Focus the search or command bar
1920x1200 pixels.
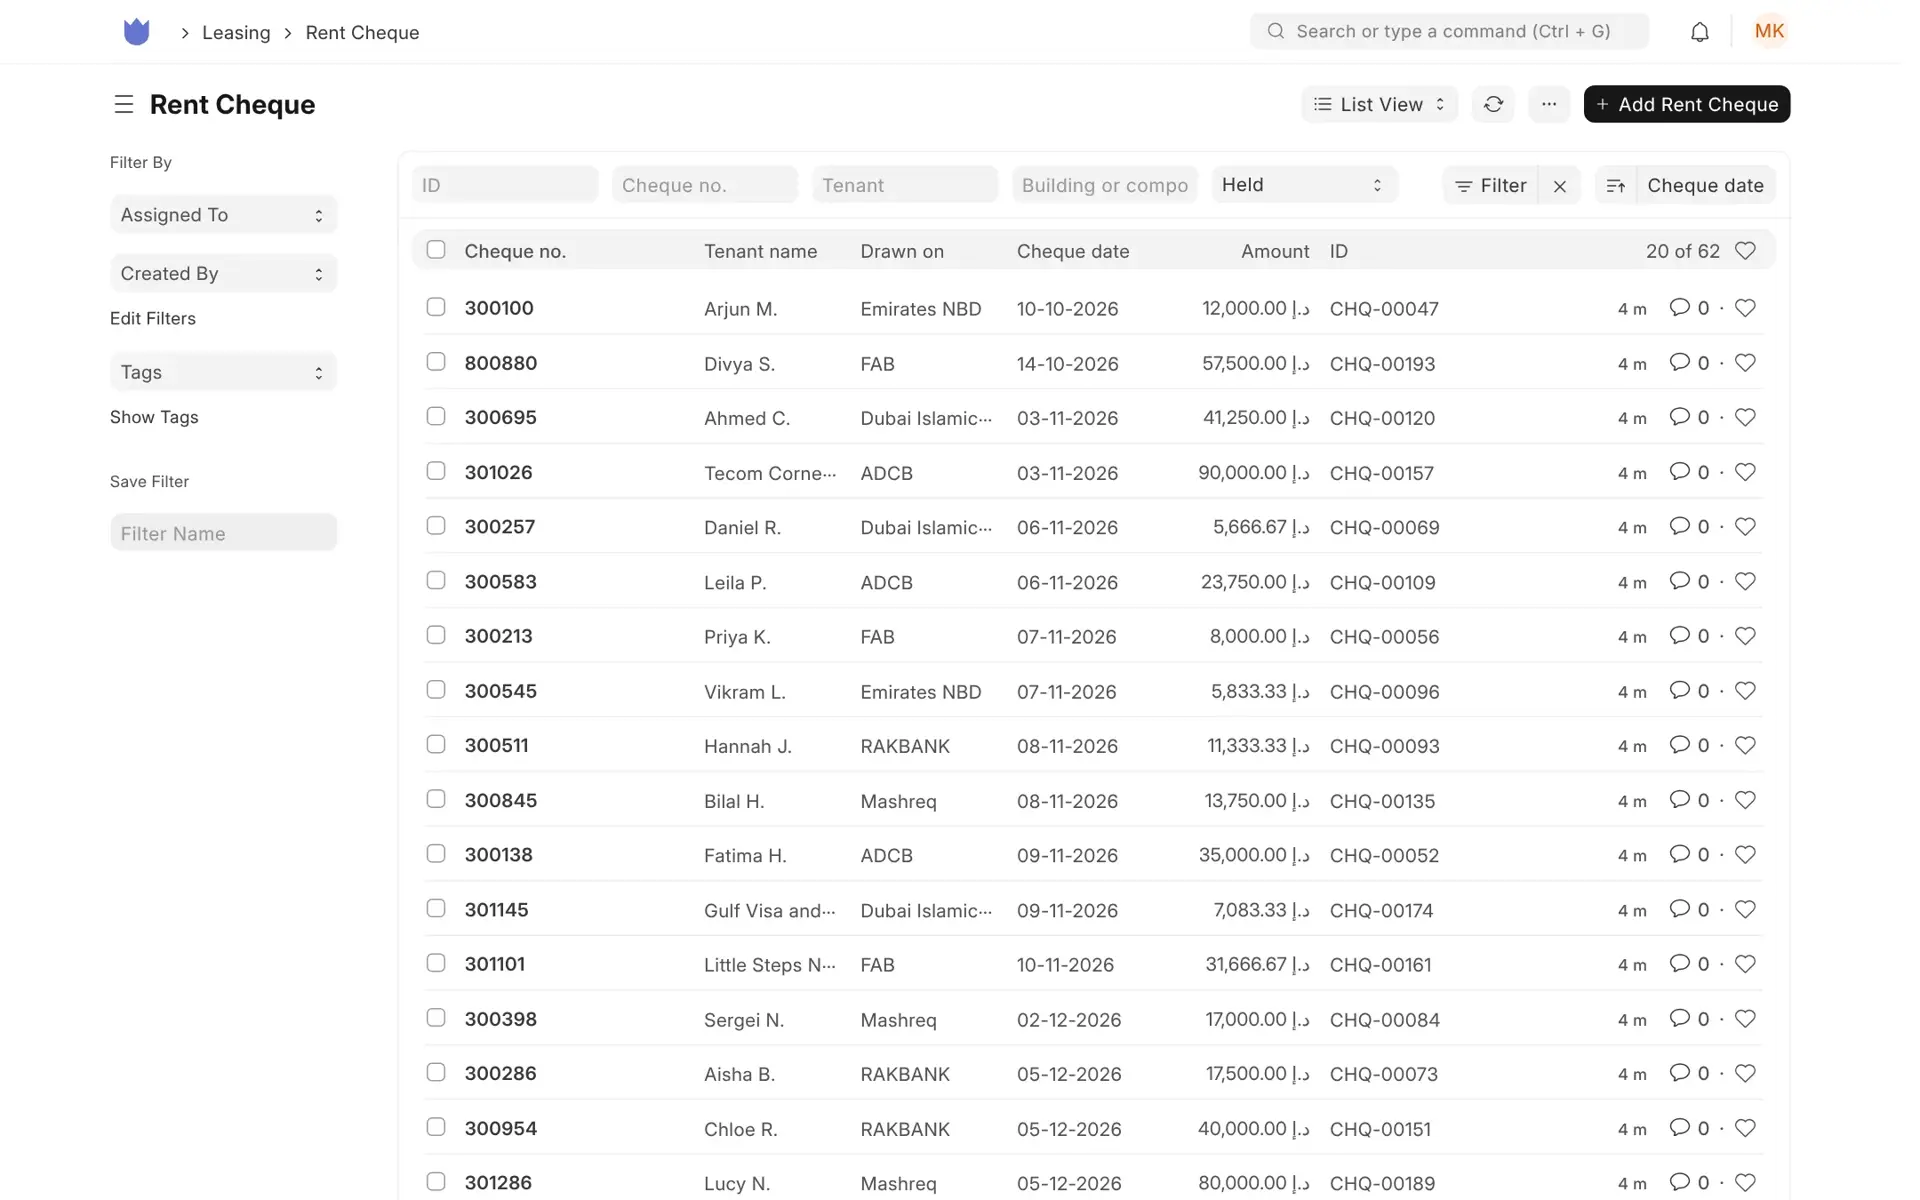(1449, 31)
